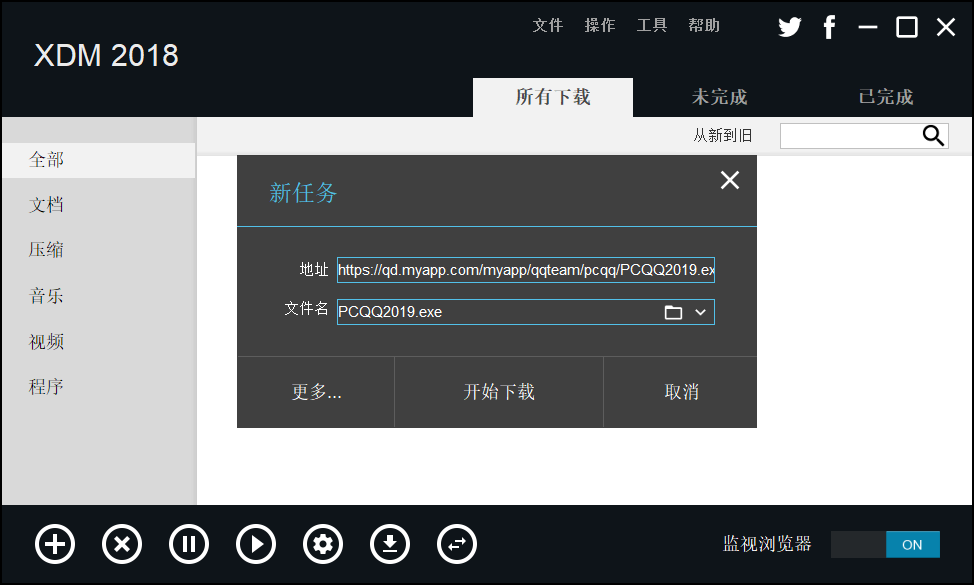
Task: Click the 开始下载 button
Action: [x=499, y=392]
